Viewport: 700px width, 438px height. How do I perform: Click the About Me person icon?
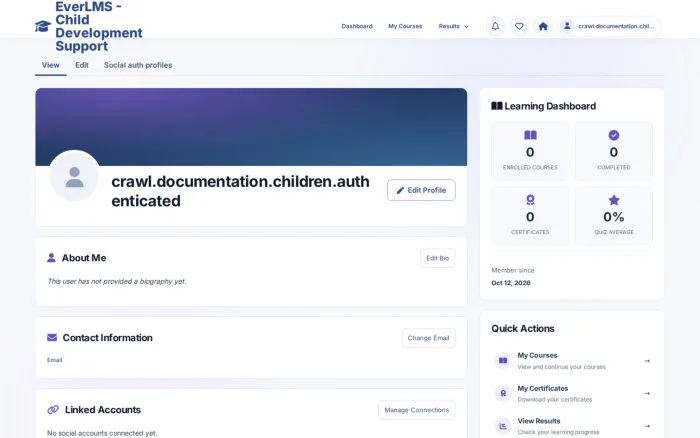click(51, 258)
